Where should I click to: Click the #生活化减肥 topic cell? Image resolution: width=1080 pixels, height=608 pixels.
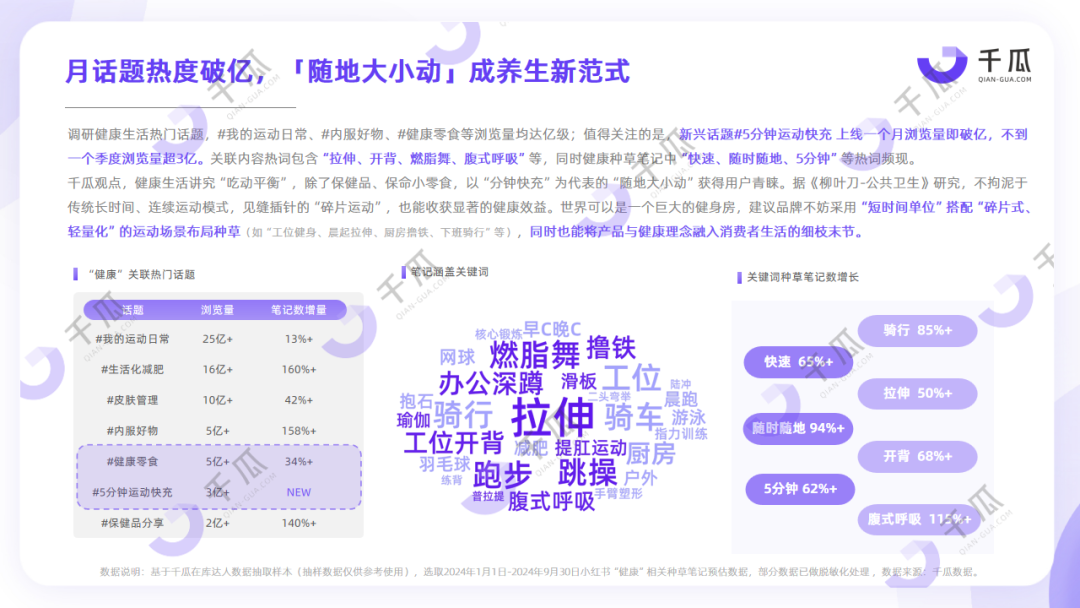coord(132,370)
